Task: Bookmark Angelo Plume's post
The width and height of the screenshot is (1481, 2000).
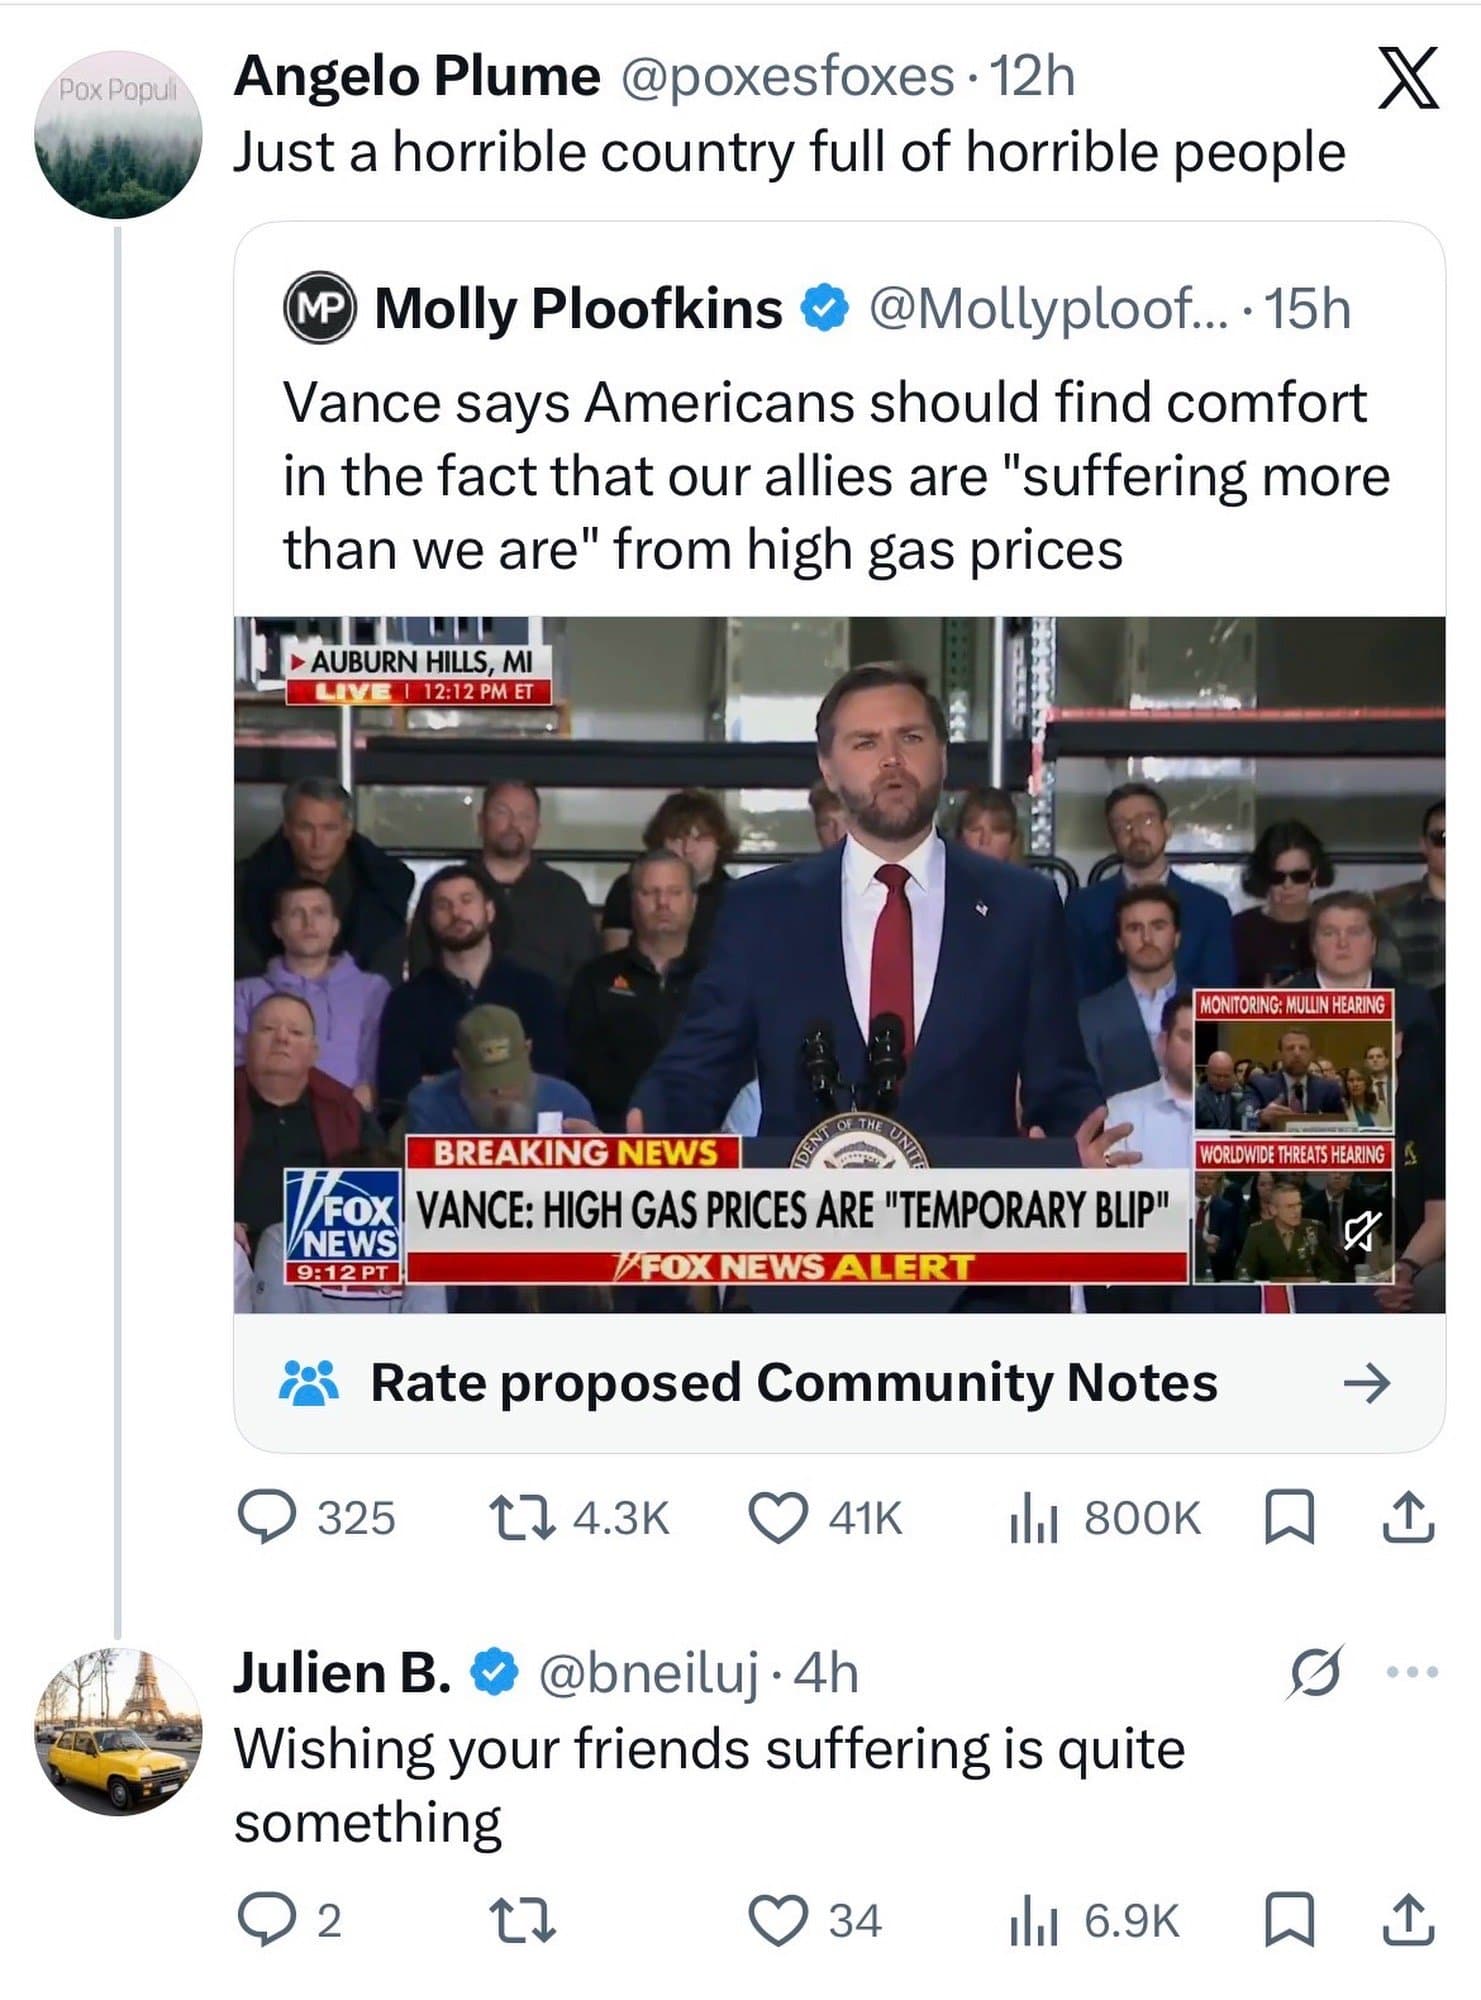Action: click(1290, 1516)
